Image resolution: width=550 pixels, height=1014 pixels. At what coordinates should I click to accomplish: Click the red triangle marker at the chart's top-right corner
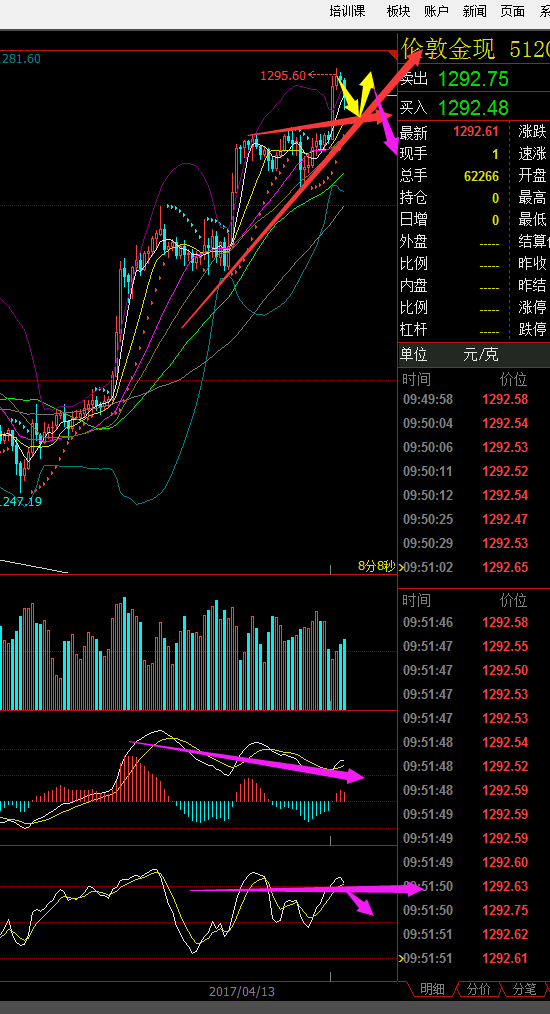pyautogui.click(x=392, y=55)
